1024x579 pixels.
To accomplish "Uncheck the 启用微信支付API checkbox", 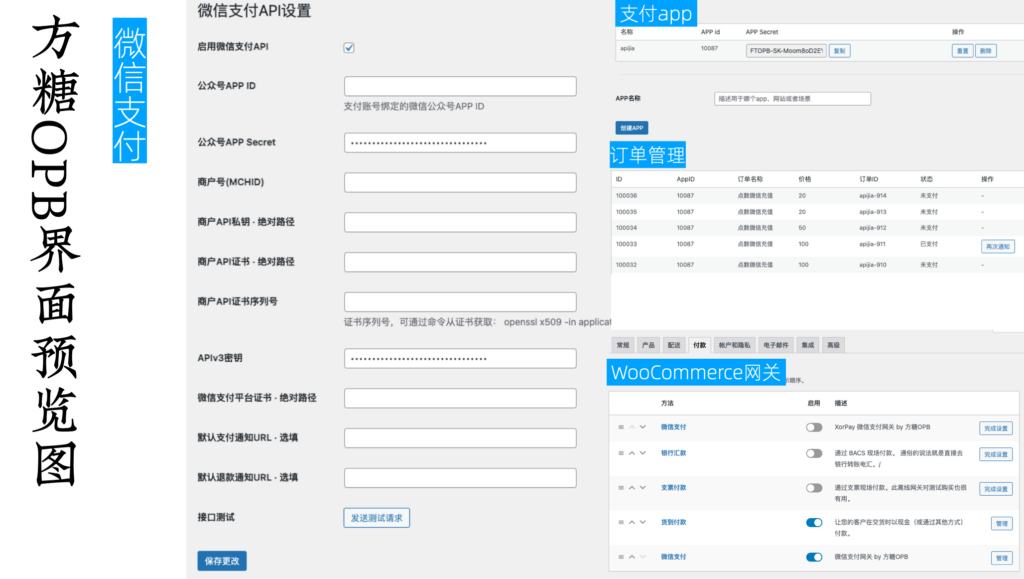I will [x=349, y=47].
